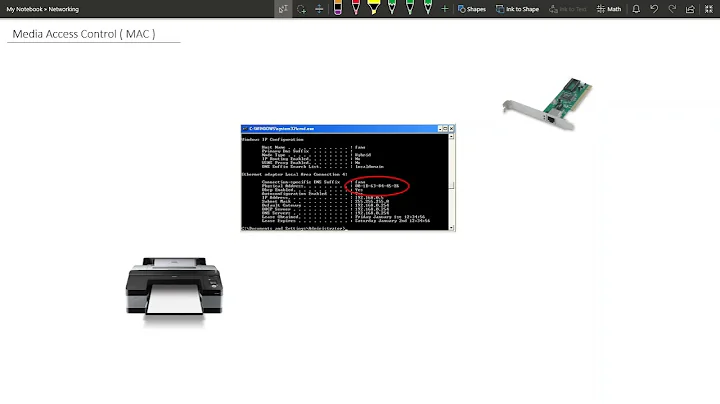Activate Ink to Shape
Screen dimensions: 720x404
(x=517, y=9)
